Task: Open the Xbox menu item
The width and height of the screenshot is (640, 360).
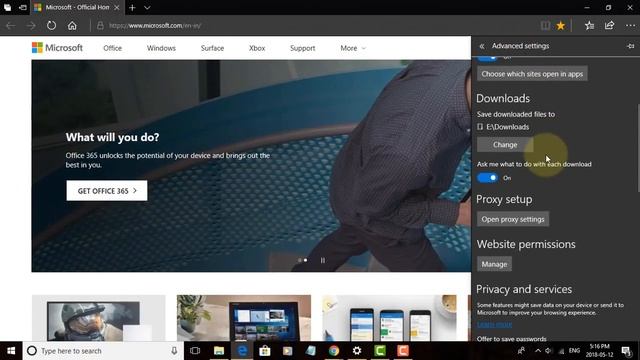Action: coord(257,48)
